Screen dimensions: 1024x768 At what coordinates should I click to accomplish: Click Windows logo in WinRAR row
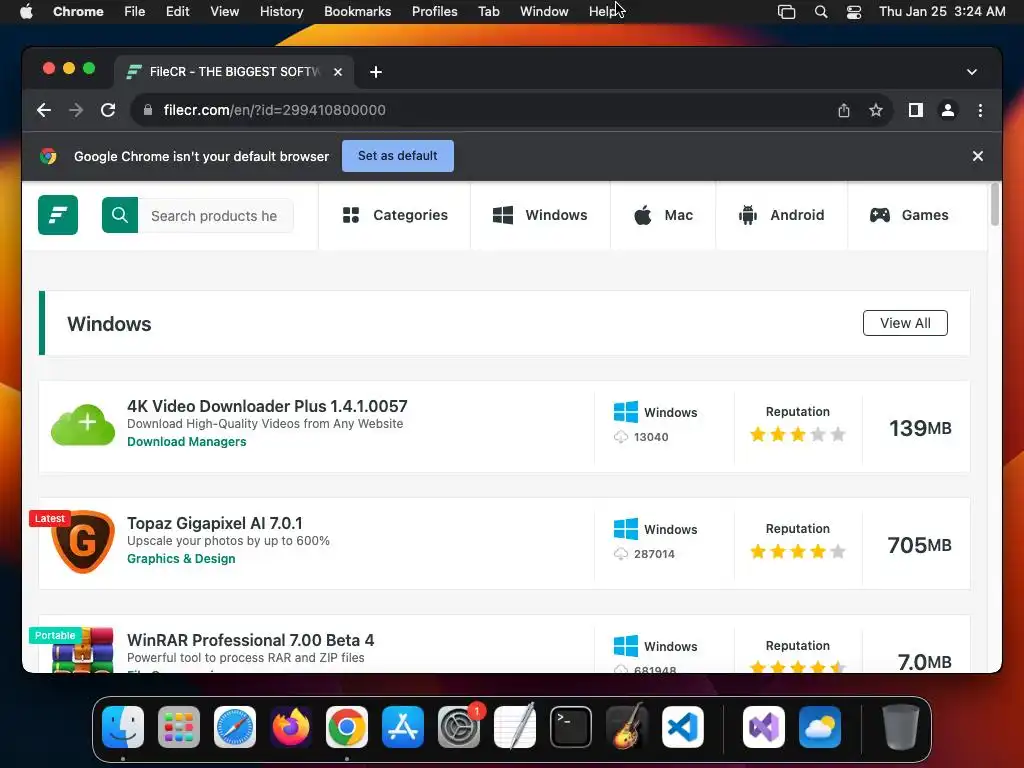626,646
